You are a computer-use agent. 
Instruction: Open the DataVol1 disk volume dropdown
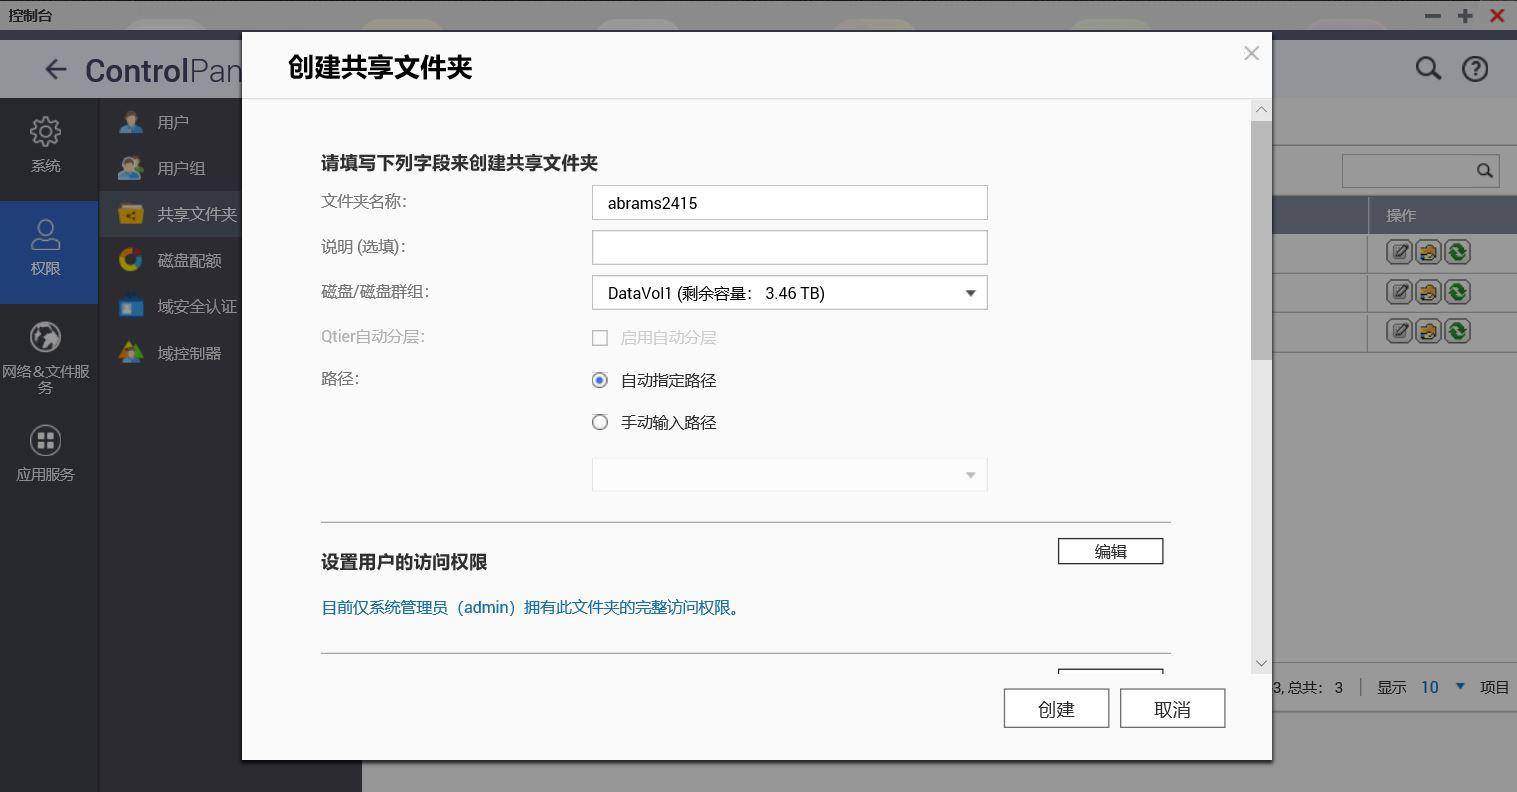[x=968, y=292]
